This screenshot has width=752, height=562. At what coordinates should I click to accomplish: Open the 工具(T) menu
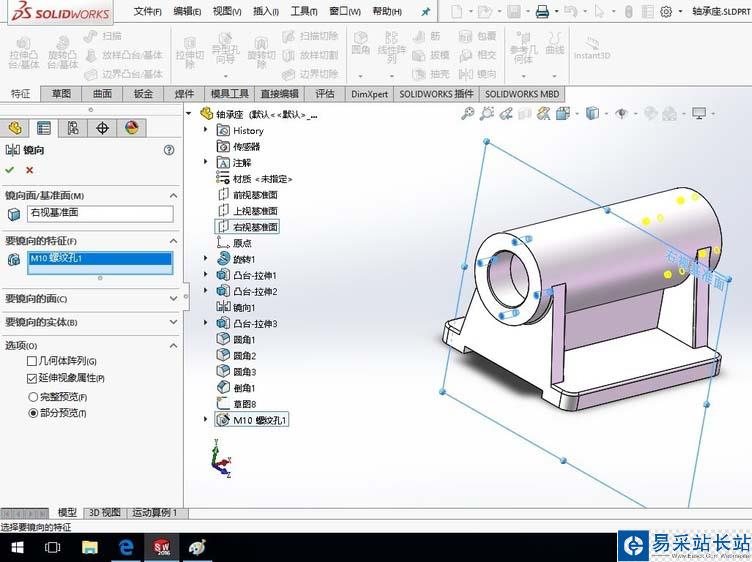point(304,12)
